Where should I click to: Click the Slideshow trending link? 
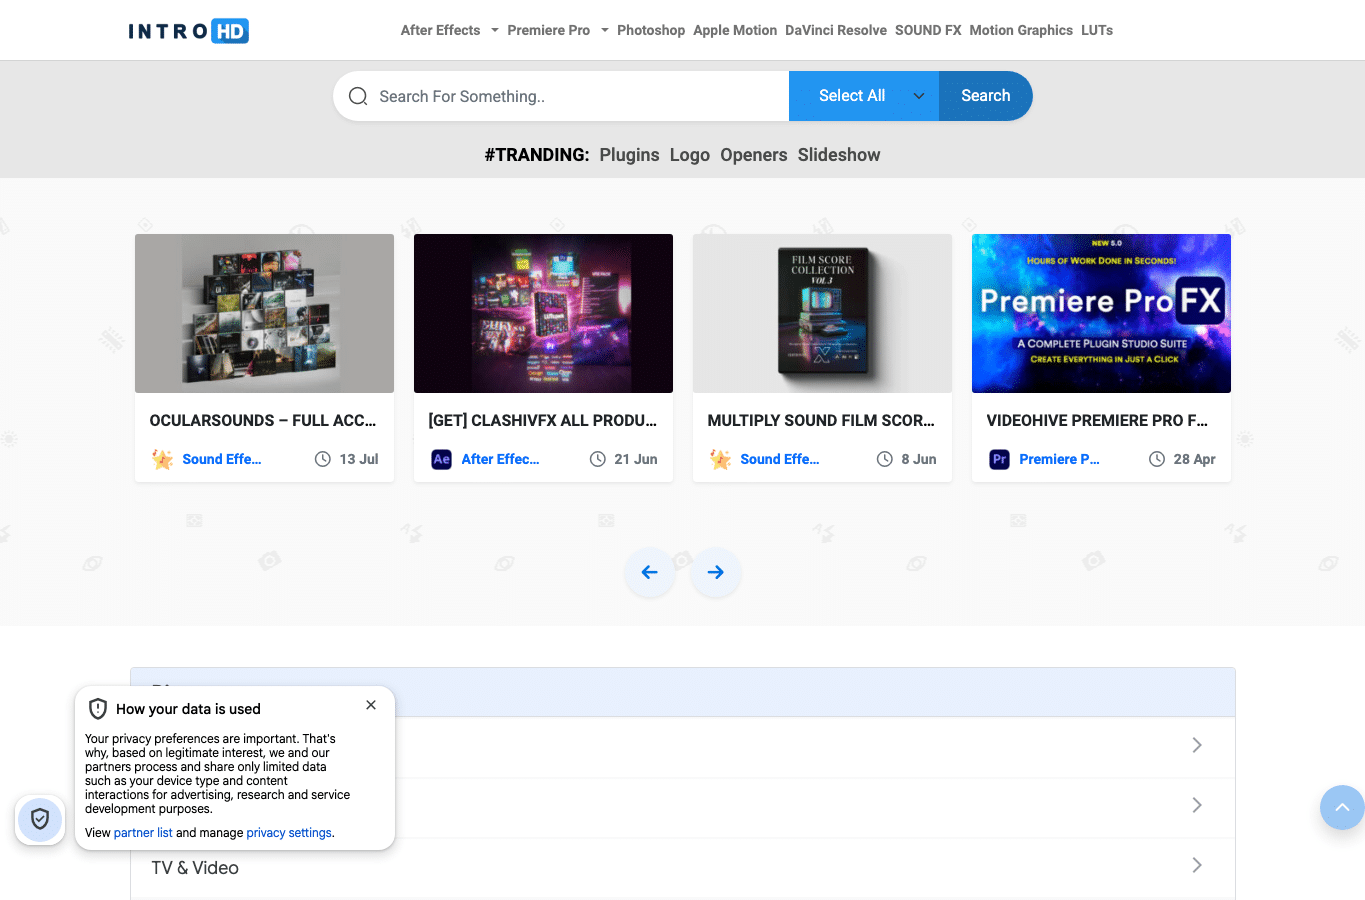[839, 155]
